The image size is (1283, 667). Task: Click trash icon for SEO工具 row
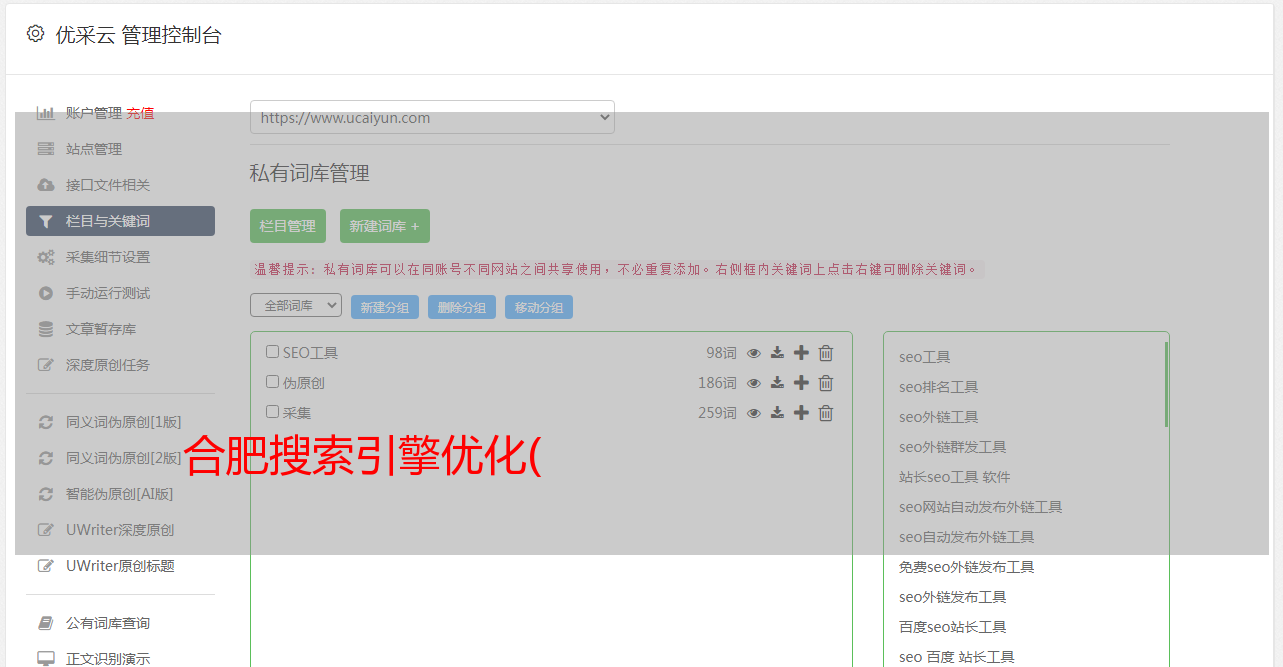coord(826,353)
